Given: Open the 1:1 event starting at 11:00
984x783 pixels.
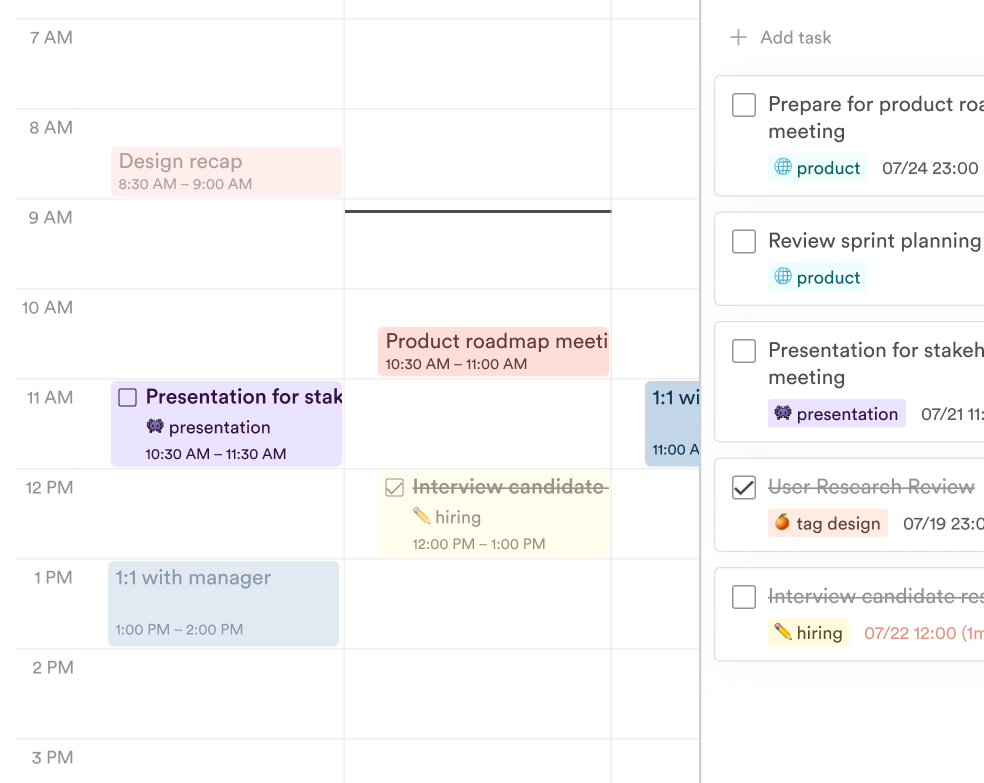Looking at the screenshot, I should [x=670, y=420].
